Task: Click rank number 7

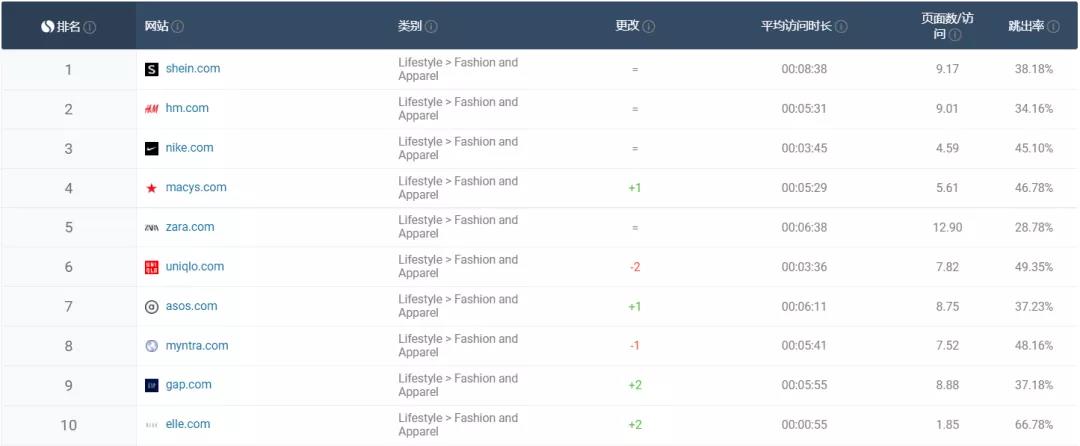Action: pos(69,307)
